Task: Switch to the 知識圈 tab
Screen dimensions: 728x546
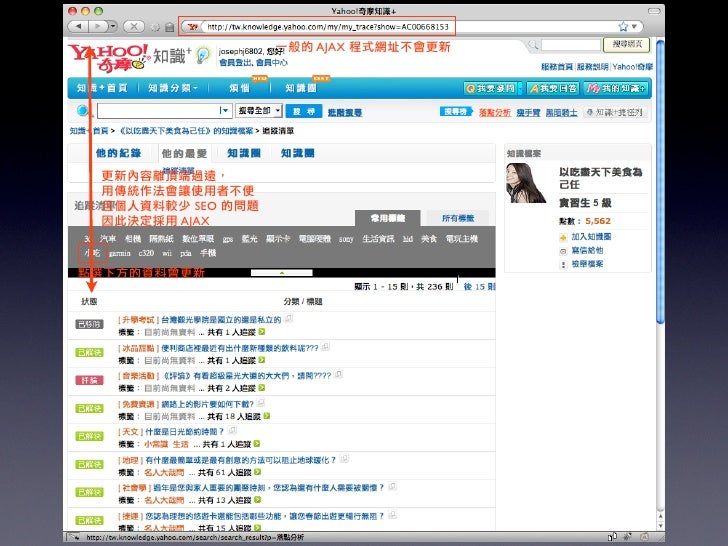Action: [x=244, y=153]
